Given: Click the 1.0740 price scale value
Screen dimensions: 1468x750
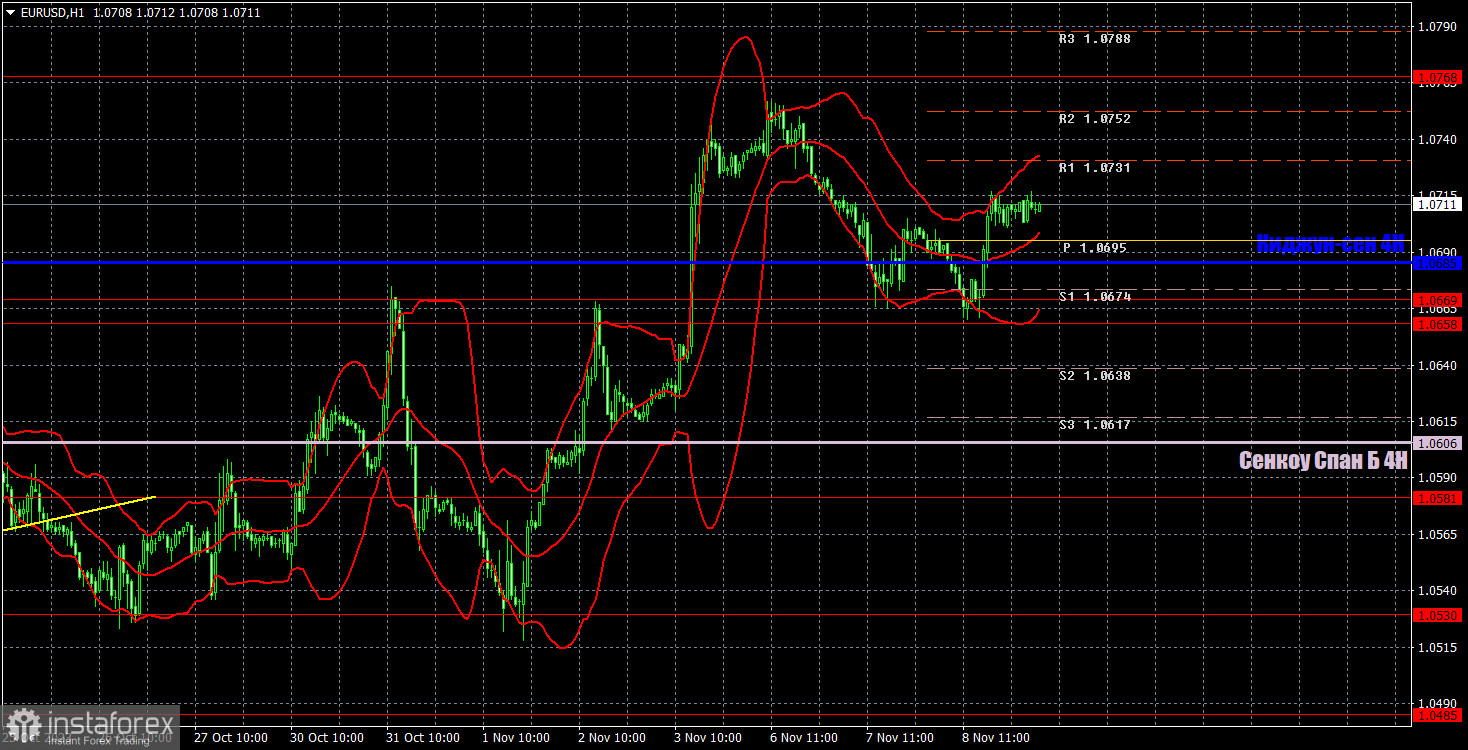Looking at the screenshot, I should (x=1436, y=140).
